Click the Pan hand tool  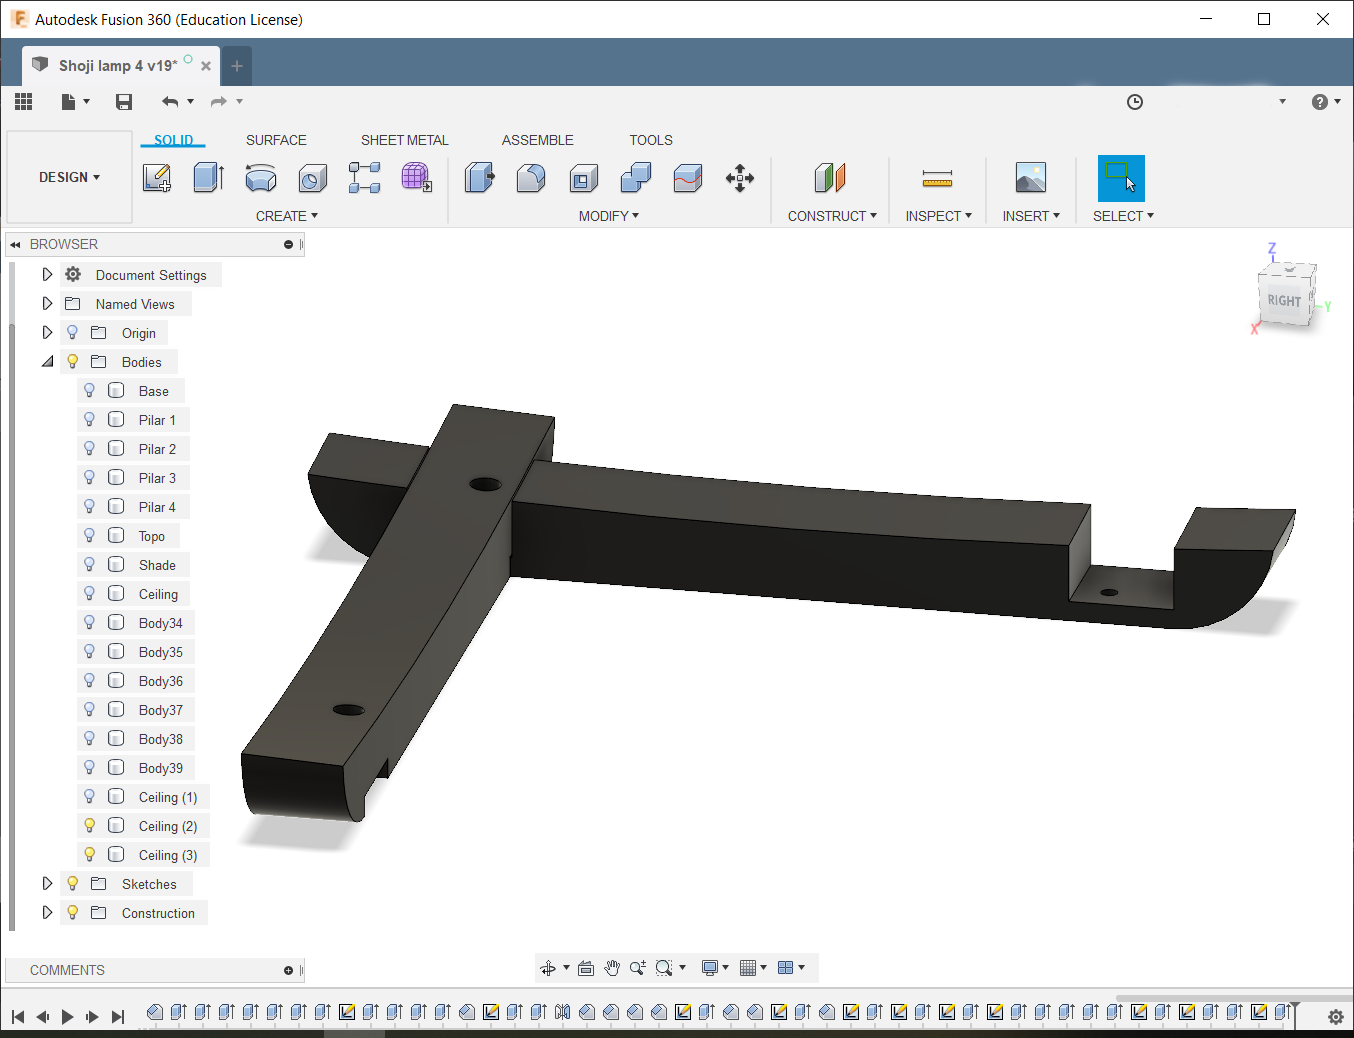(x=612, y=968)
